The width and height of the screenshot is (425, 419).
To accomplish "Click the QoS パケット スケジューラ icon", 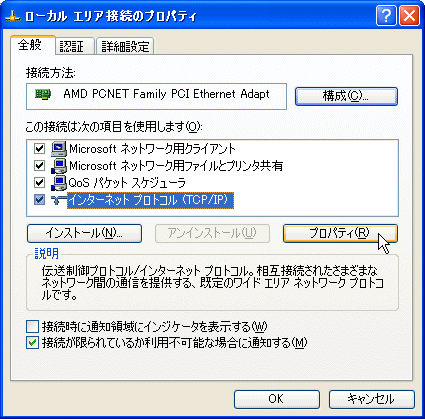I will point(59,183).
